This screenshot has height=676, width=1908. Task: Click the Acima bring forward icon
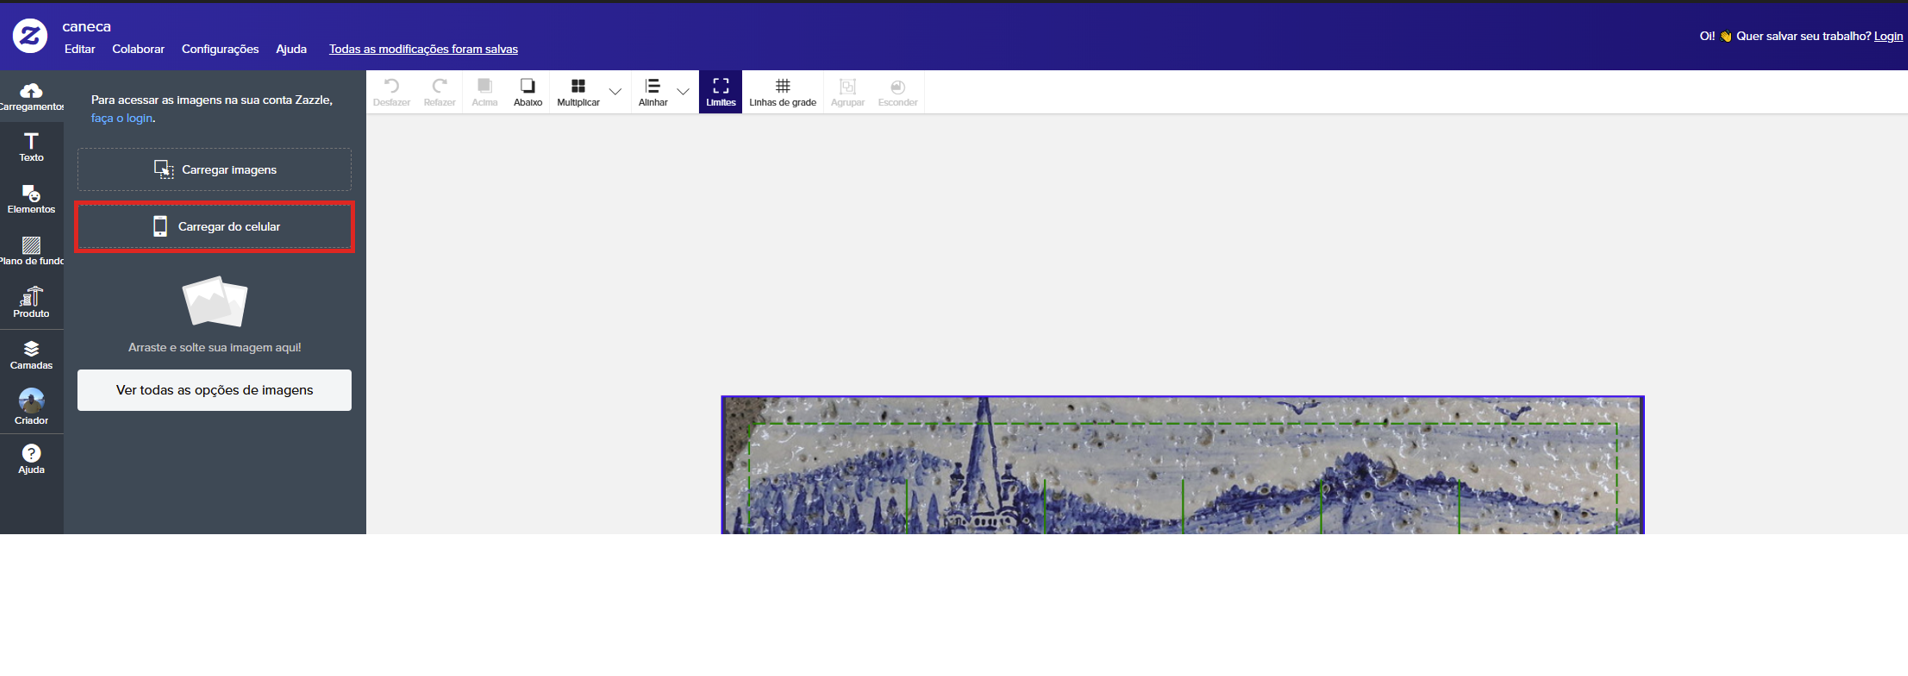pyautogui.click(x=484, y=92)
